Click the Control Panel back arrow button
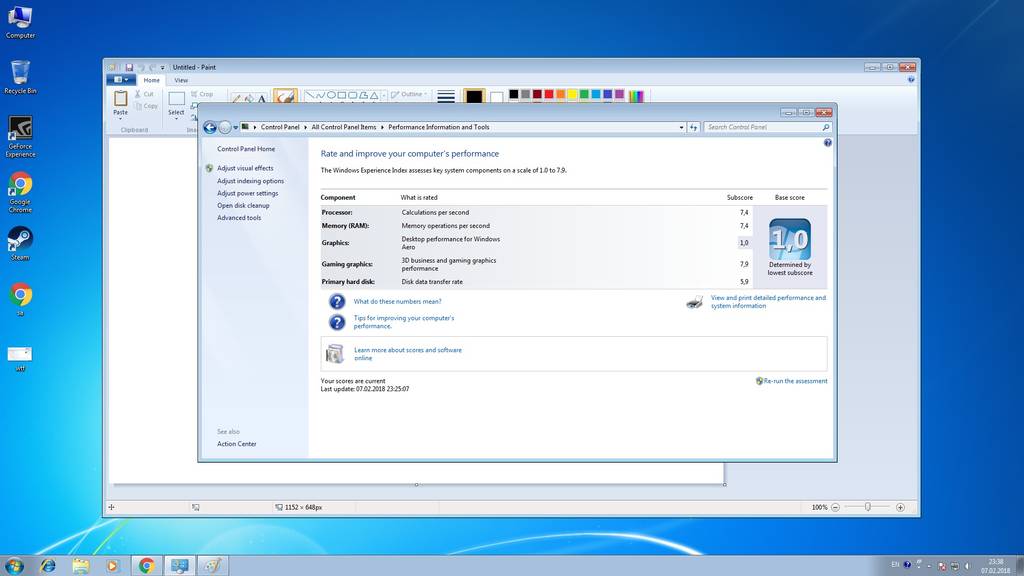1024x576 pixels. [210, 127]
